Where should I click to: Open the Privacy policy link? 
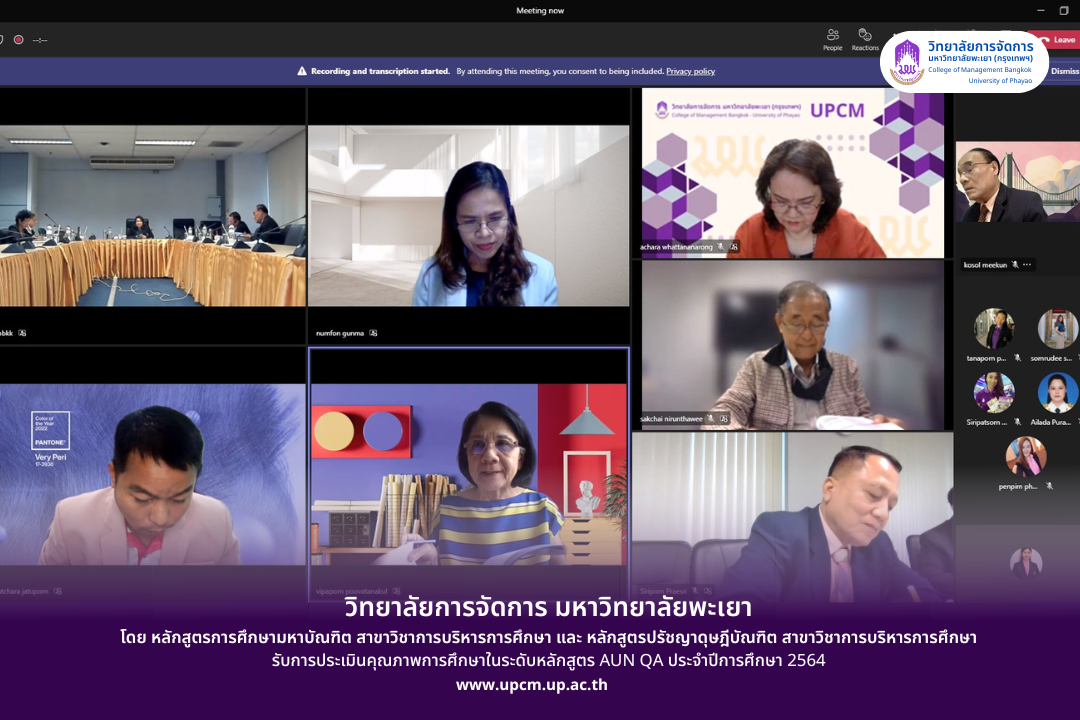coord(690,71)
